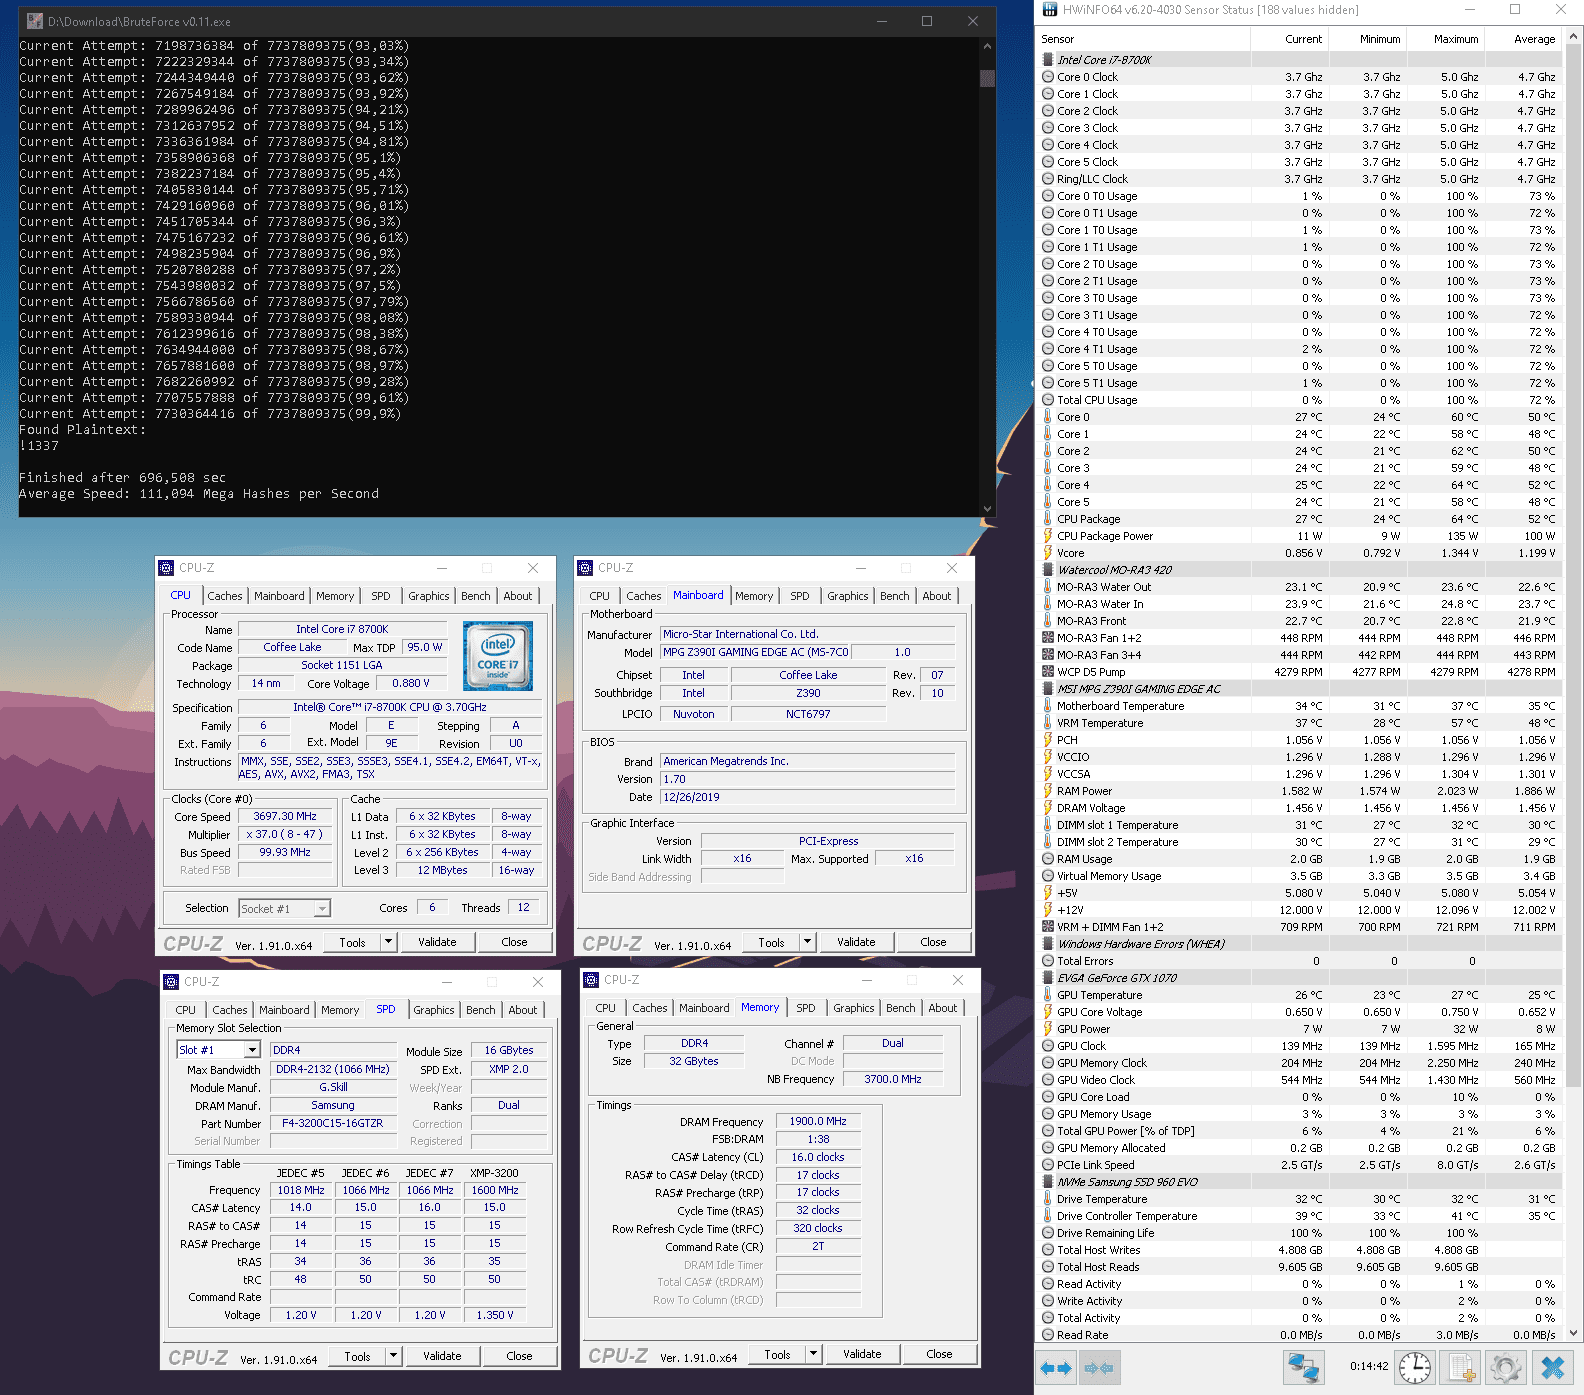This screenshot has width=1584, height=1395.
Task: Click the expand sensor columns arrows icon in HWiNFO
Action: (x=1055, y=1367)
